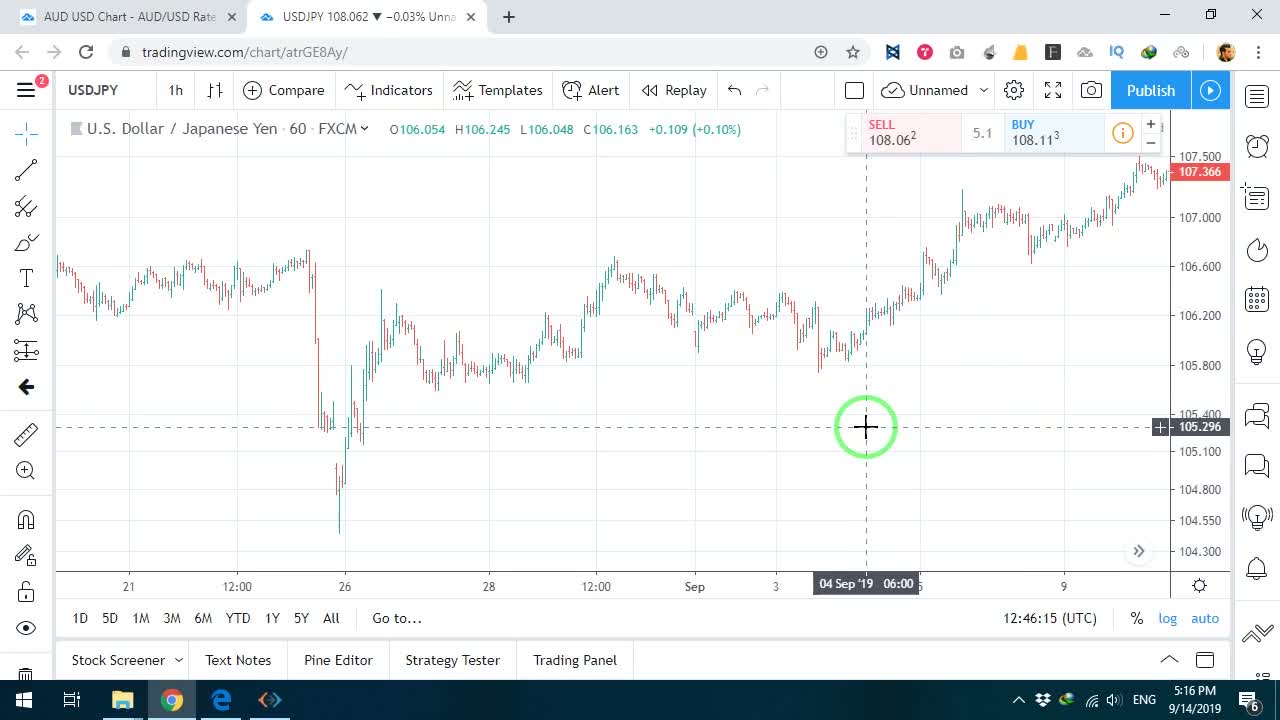Select the trend line drawing tool

click(x=26, y=170)
